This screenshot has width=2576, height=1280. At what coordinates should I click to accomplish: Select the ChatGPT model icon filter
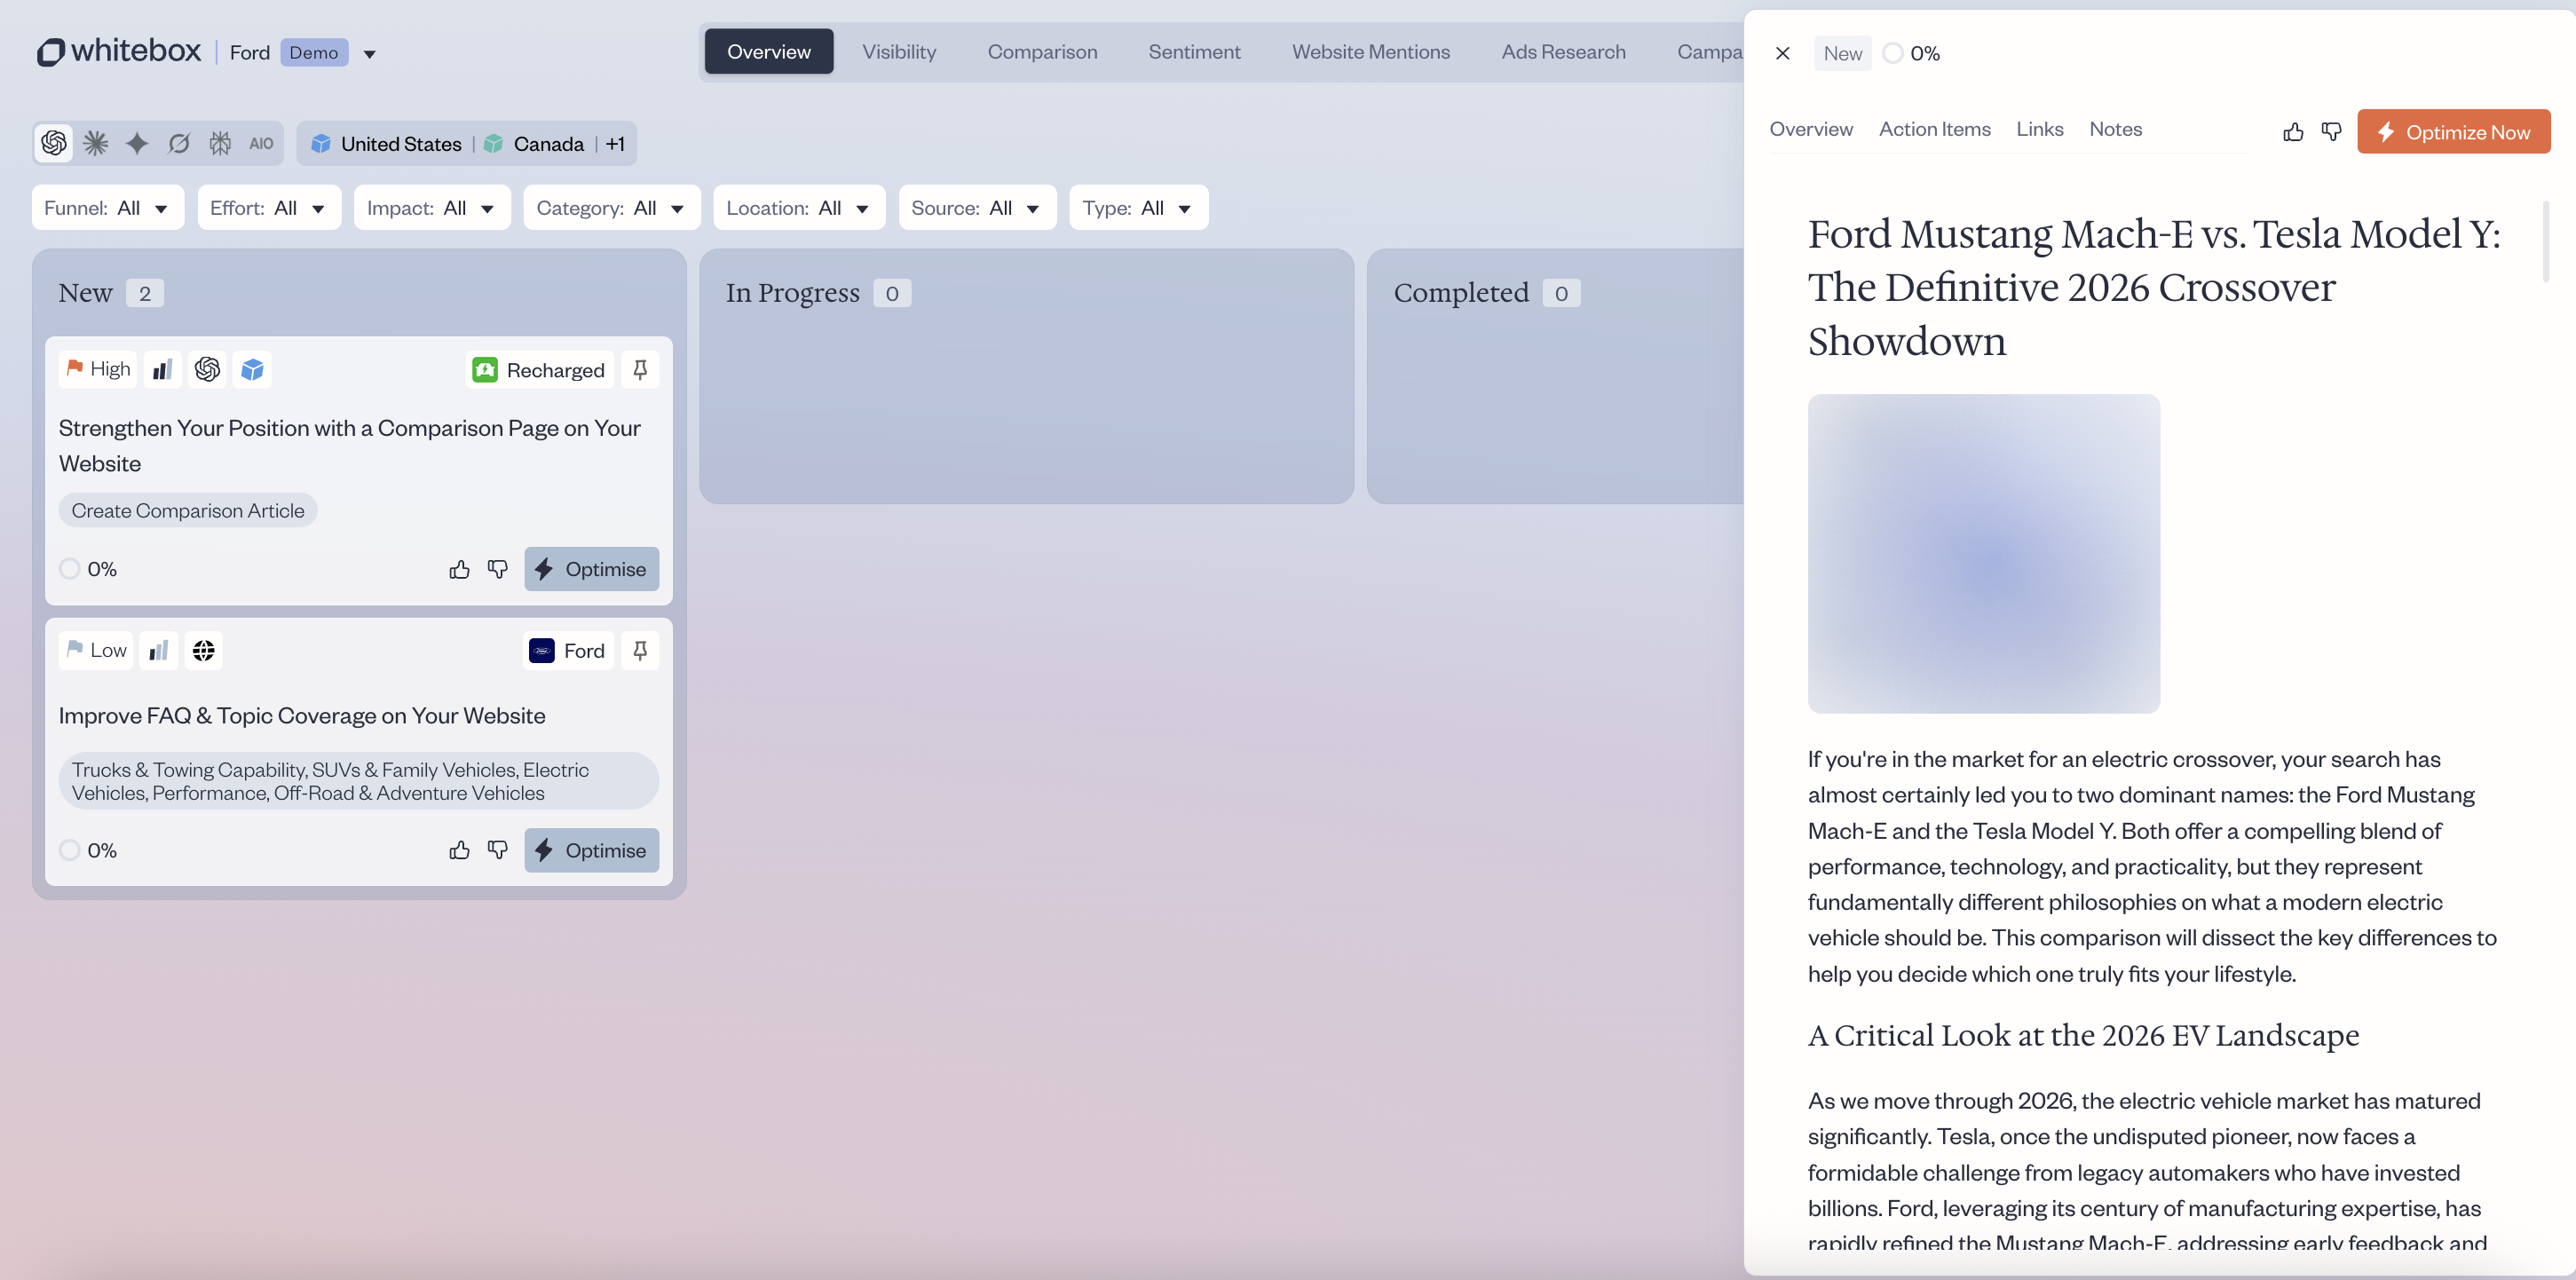click(x=54, y=143)
